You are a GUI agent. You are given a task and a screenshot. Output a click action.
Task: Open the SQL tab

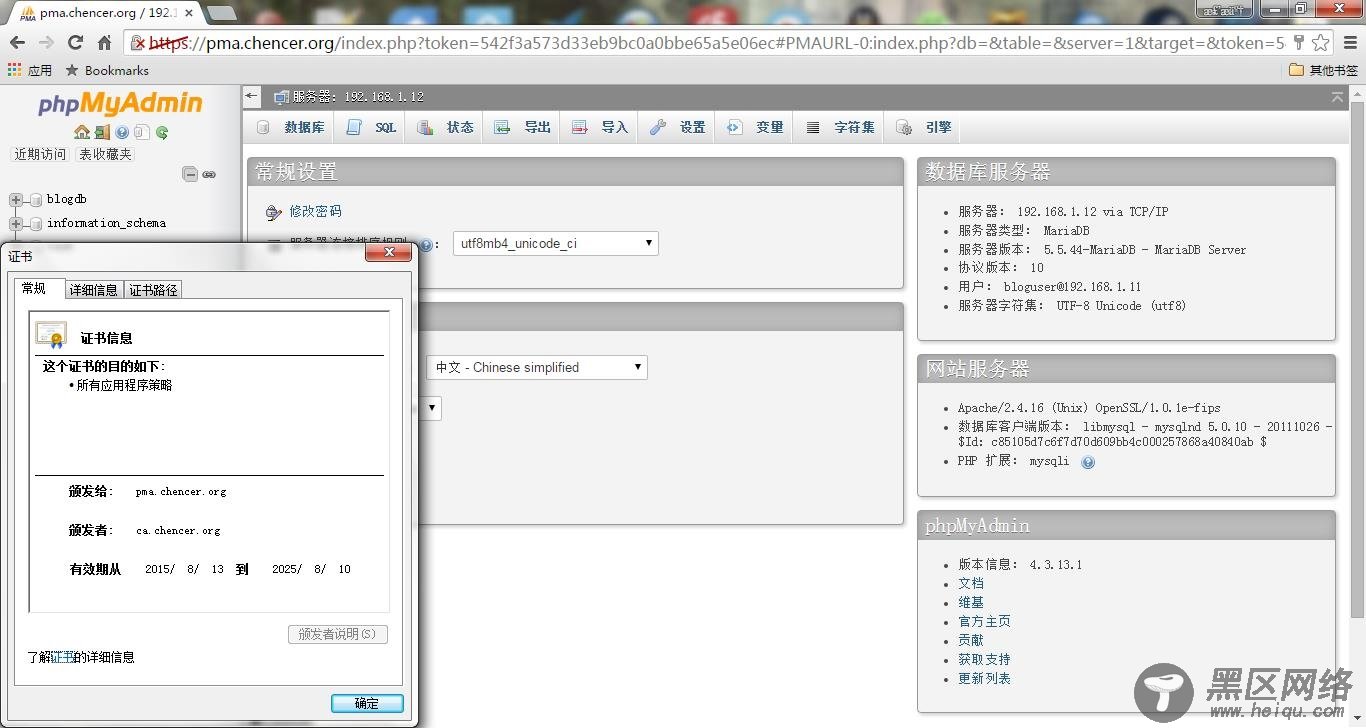point(372,127)
